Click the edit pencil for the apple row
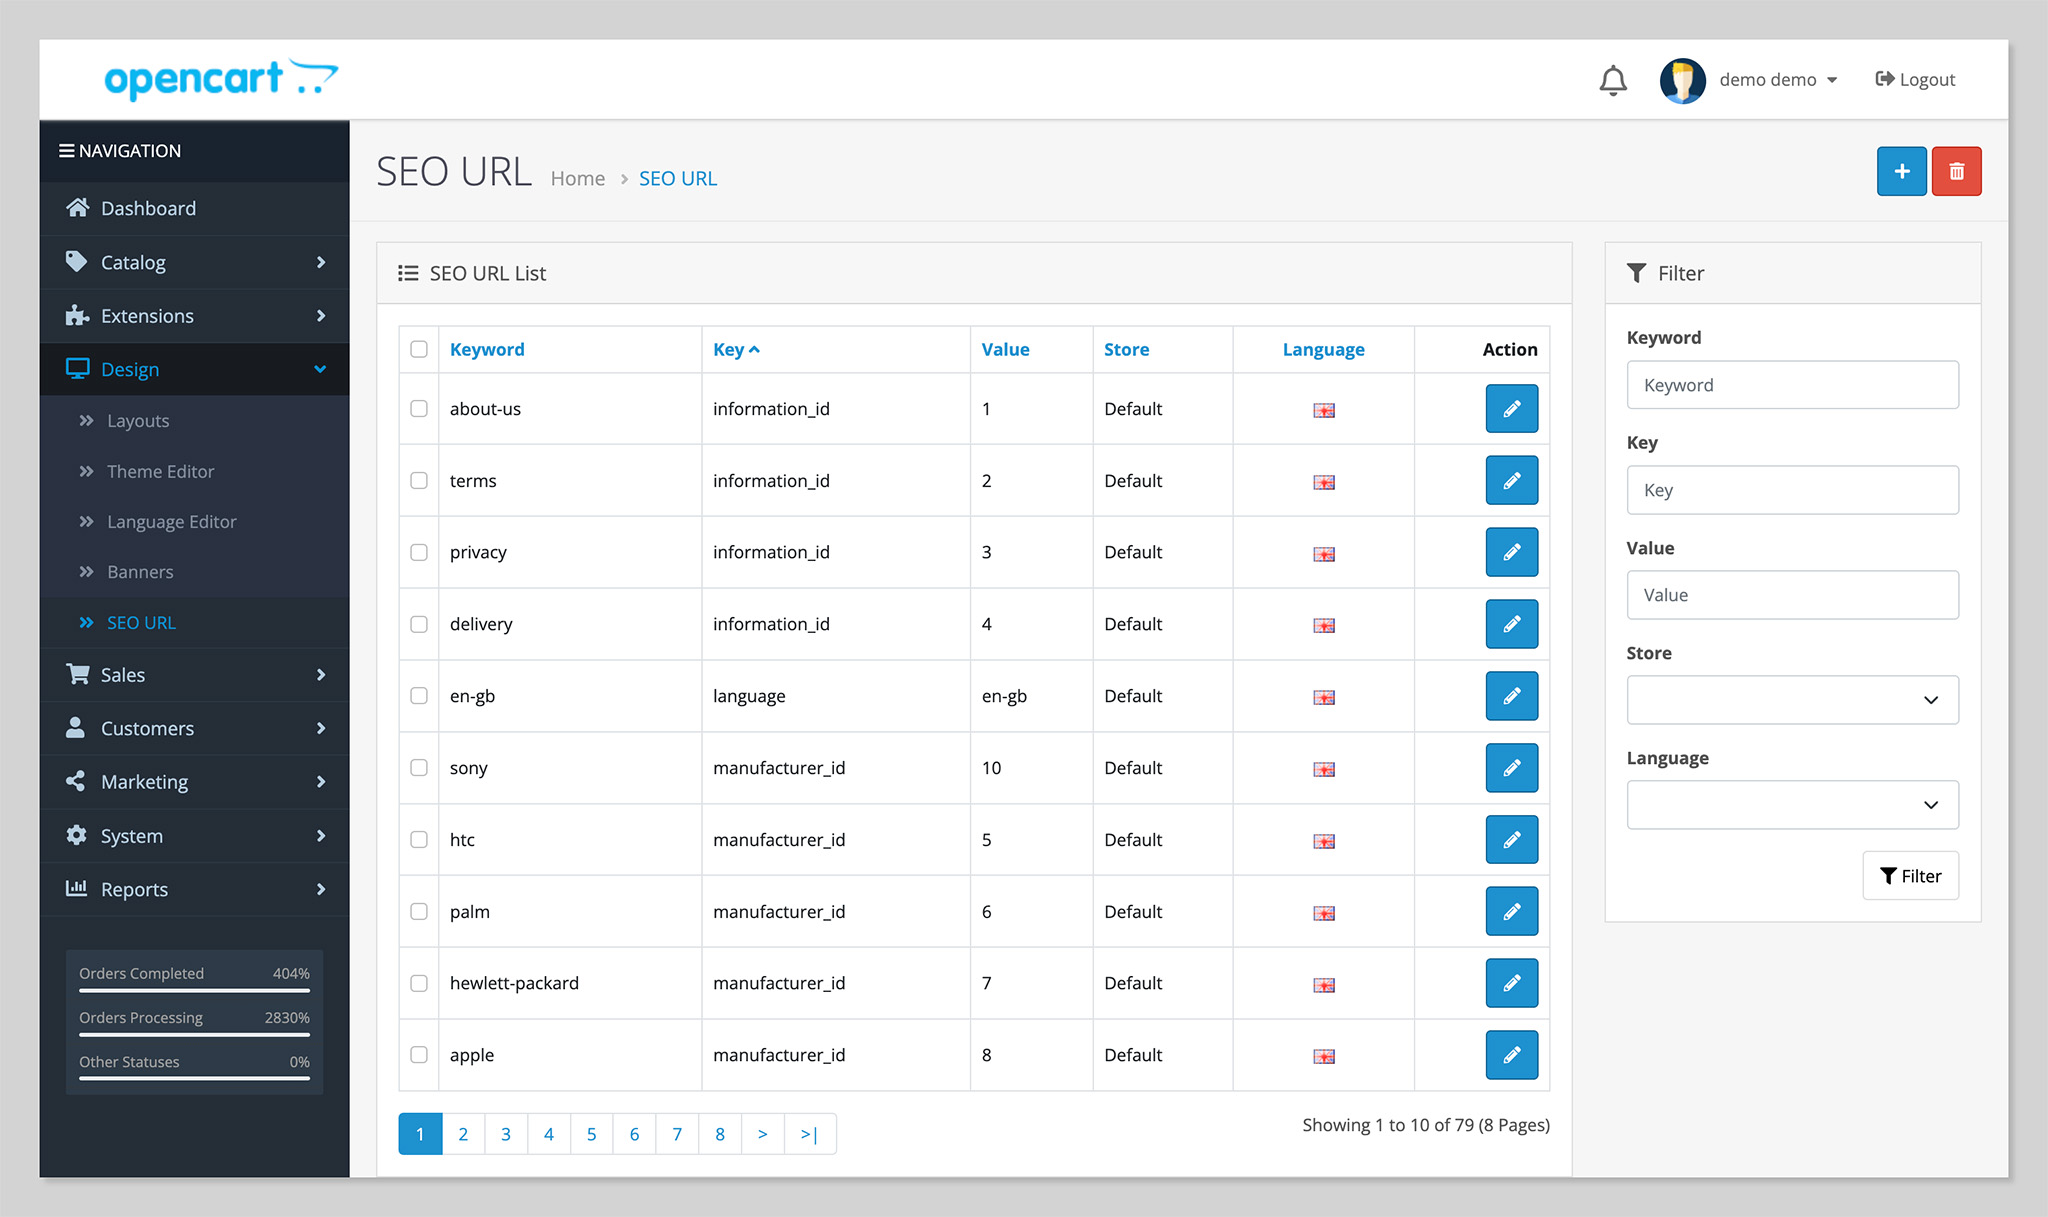Viewport: 2048px width, 1217px height. tap(1511, 1055)
